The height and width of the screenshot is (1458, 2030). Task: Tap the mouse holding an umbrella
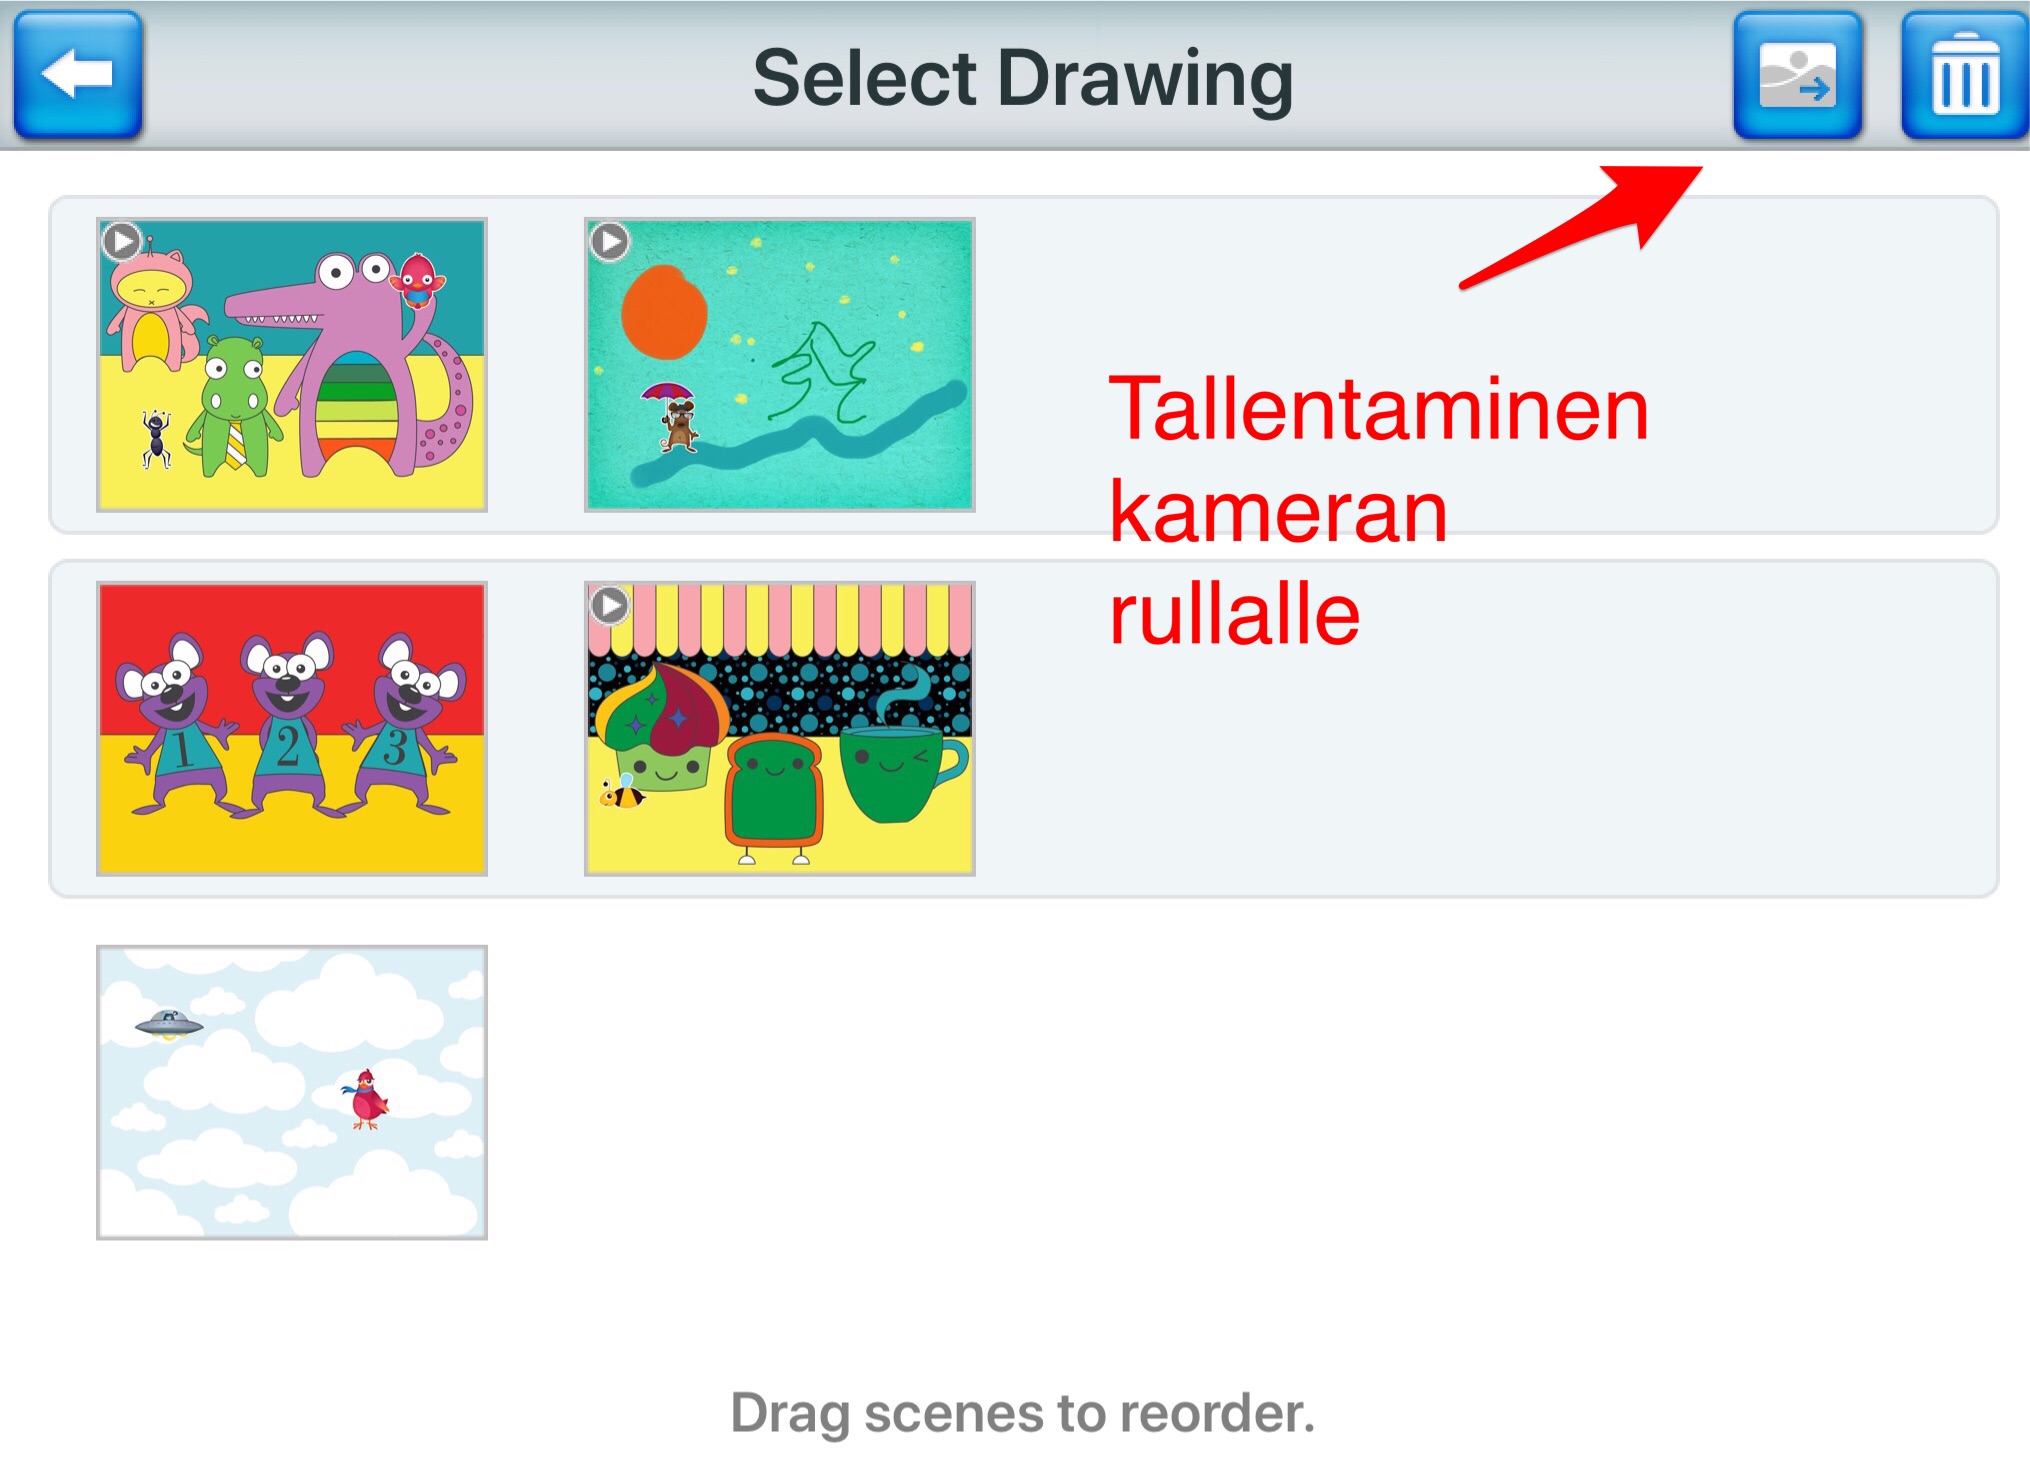pos(676,418)
